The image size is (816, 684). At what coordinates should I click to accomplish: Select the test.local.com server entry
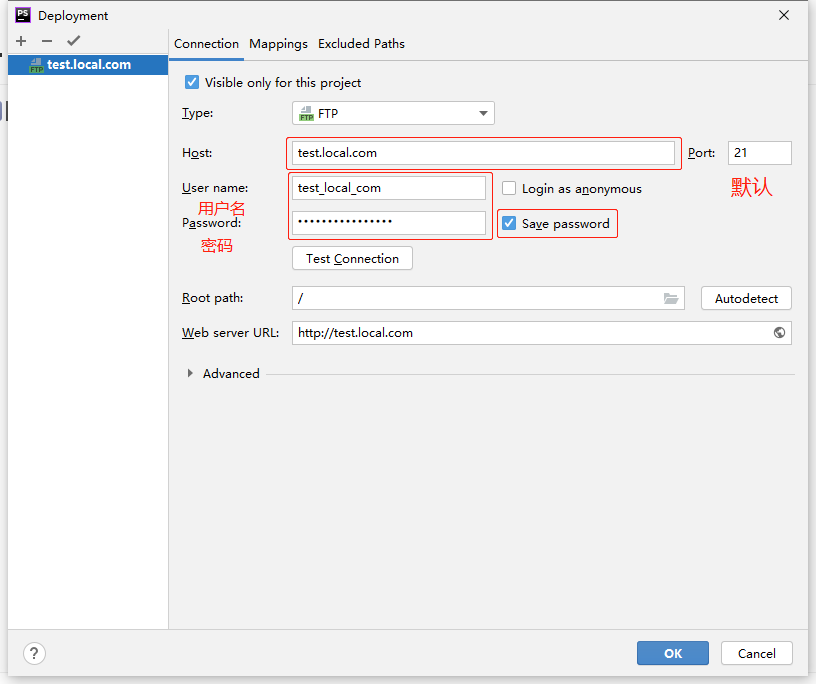coord(88,65)
